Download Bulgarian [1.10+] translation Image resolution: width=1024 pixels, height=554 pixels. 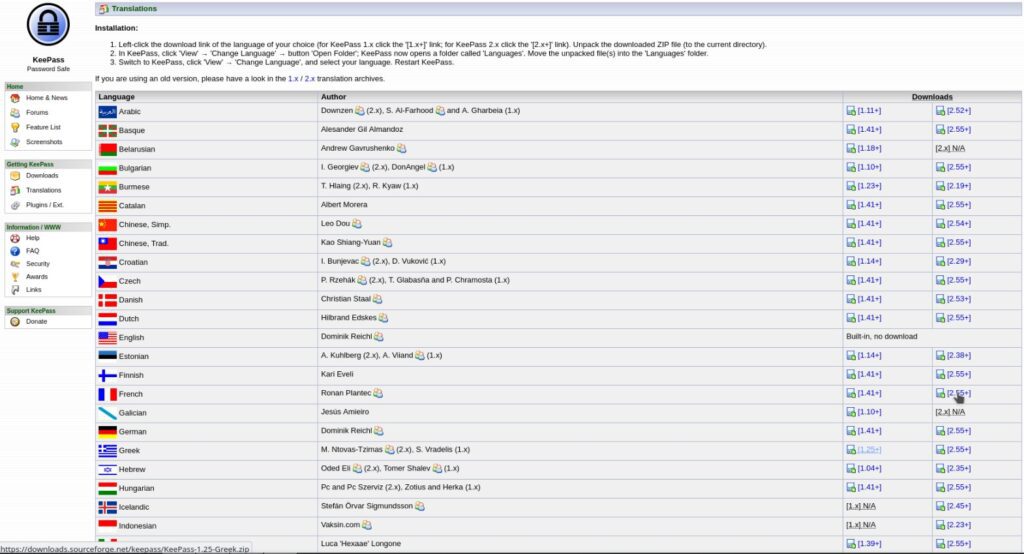click(869, 167)
